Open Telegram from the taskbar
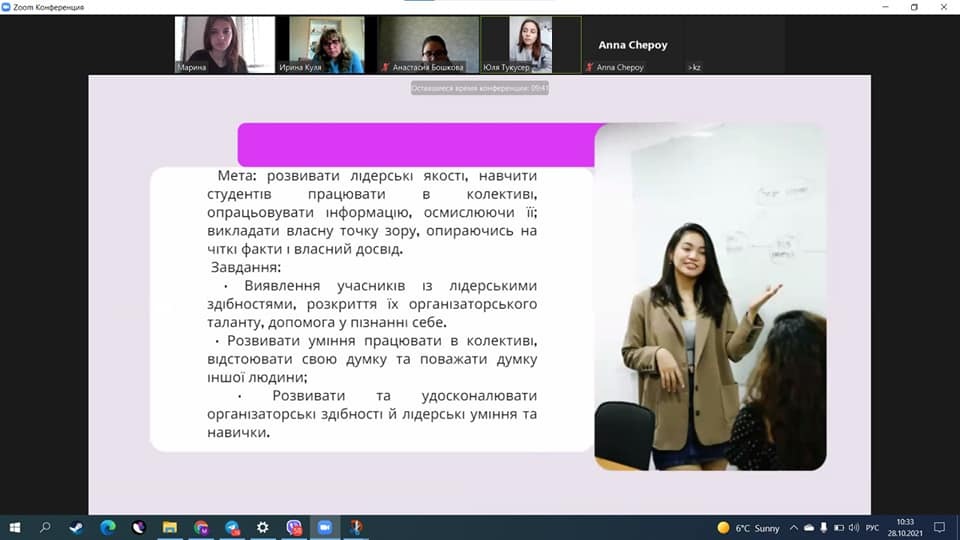The height and width of the screenshot is (540, 960). tap(232, 527)
